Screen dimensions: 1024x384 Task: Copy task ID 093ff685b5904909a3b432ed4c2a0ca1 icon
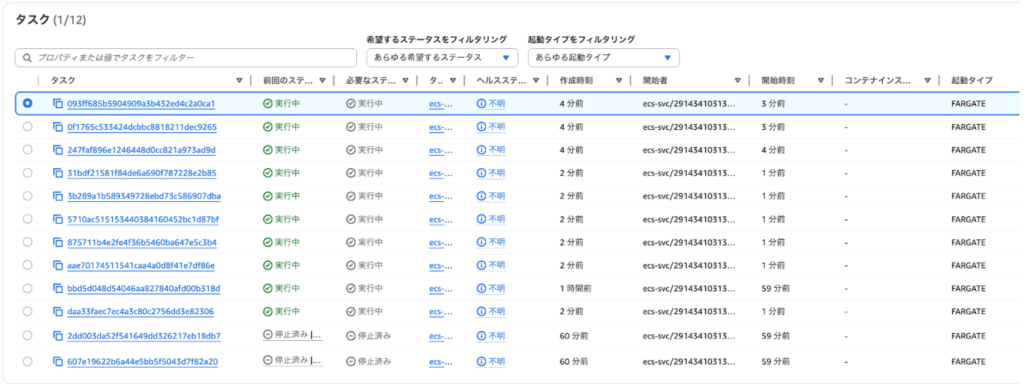click(x=57, y=103)
